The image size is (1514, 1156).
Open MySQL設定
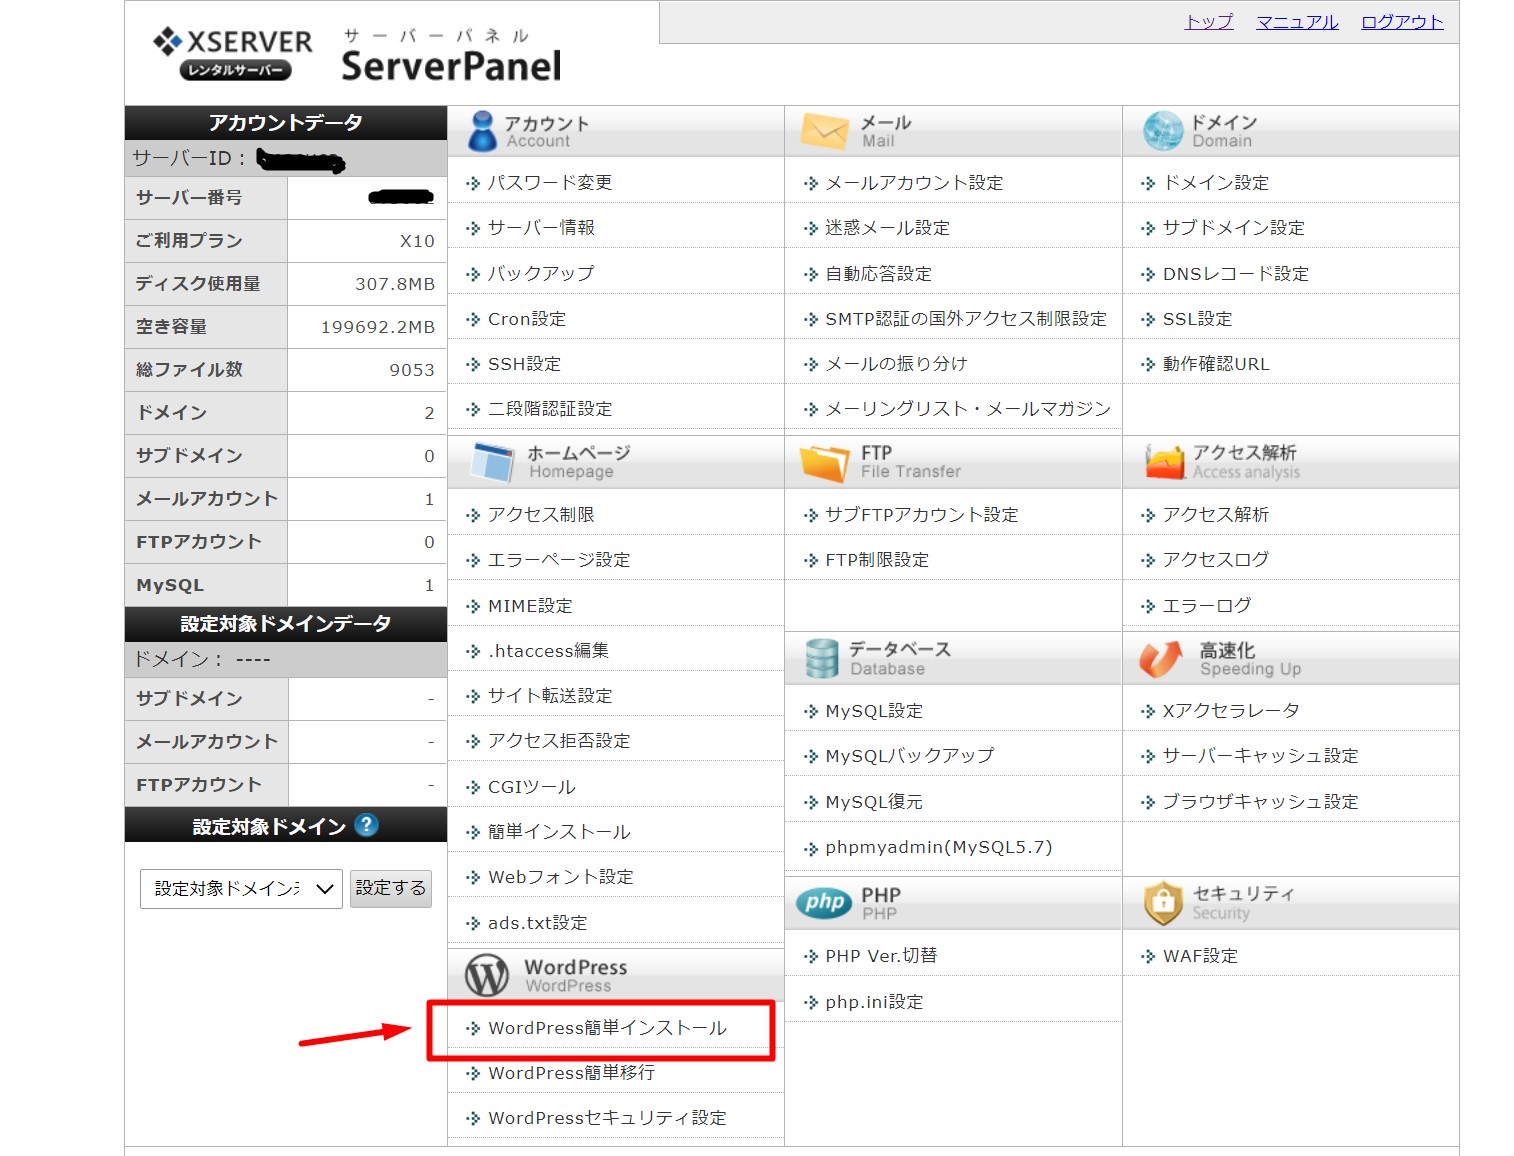874,711
